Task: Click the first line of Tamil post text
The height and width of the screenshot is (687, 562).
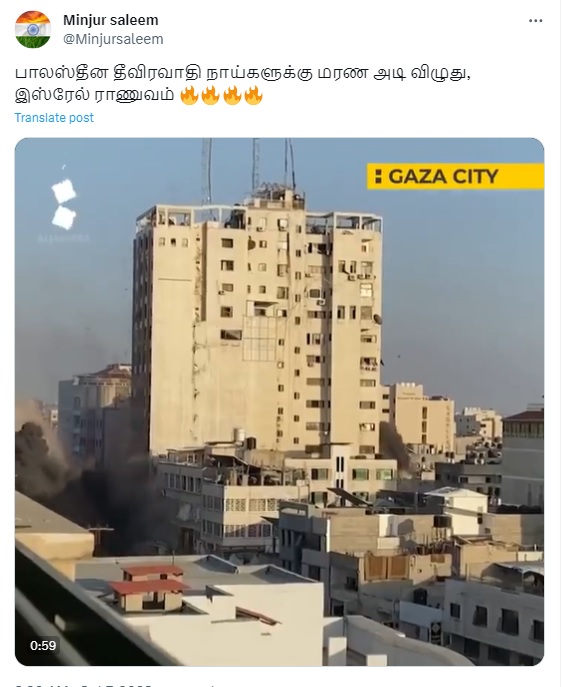Action: [x=243, y=73]
